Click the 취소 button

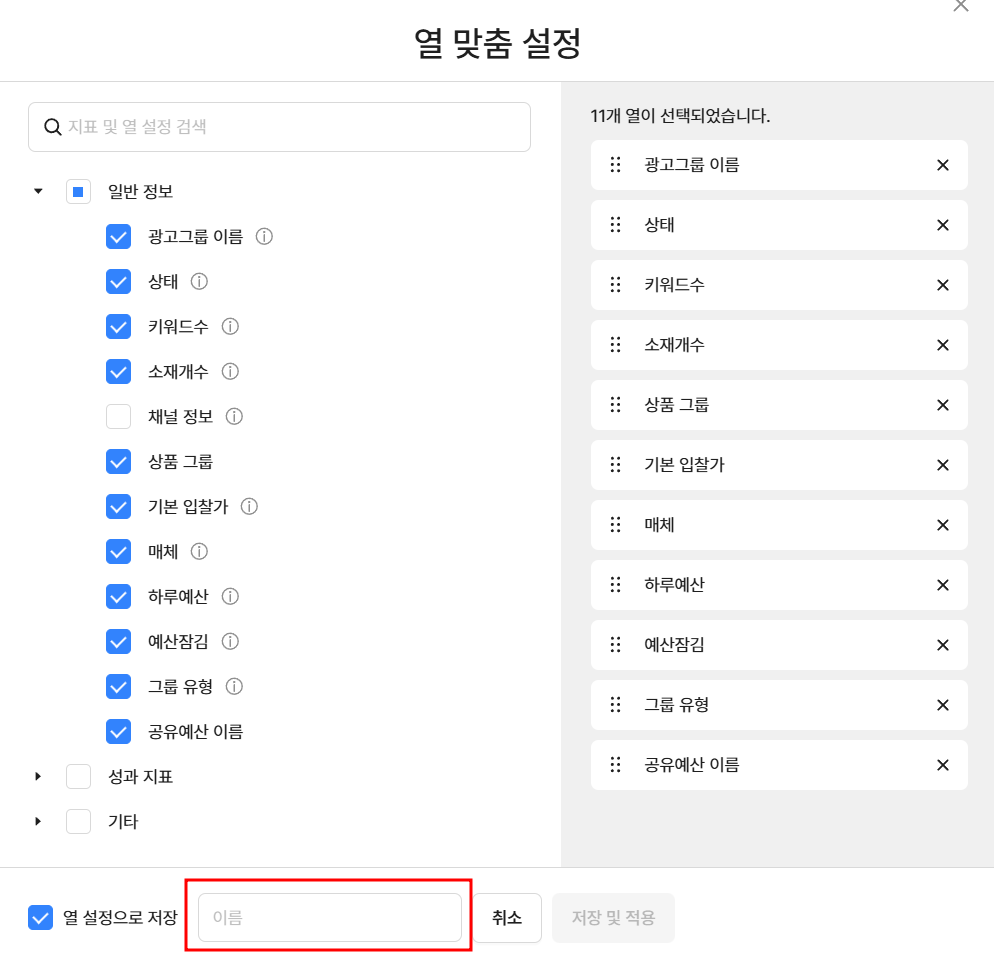pyautogui.click(x=507, y=917)
